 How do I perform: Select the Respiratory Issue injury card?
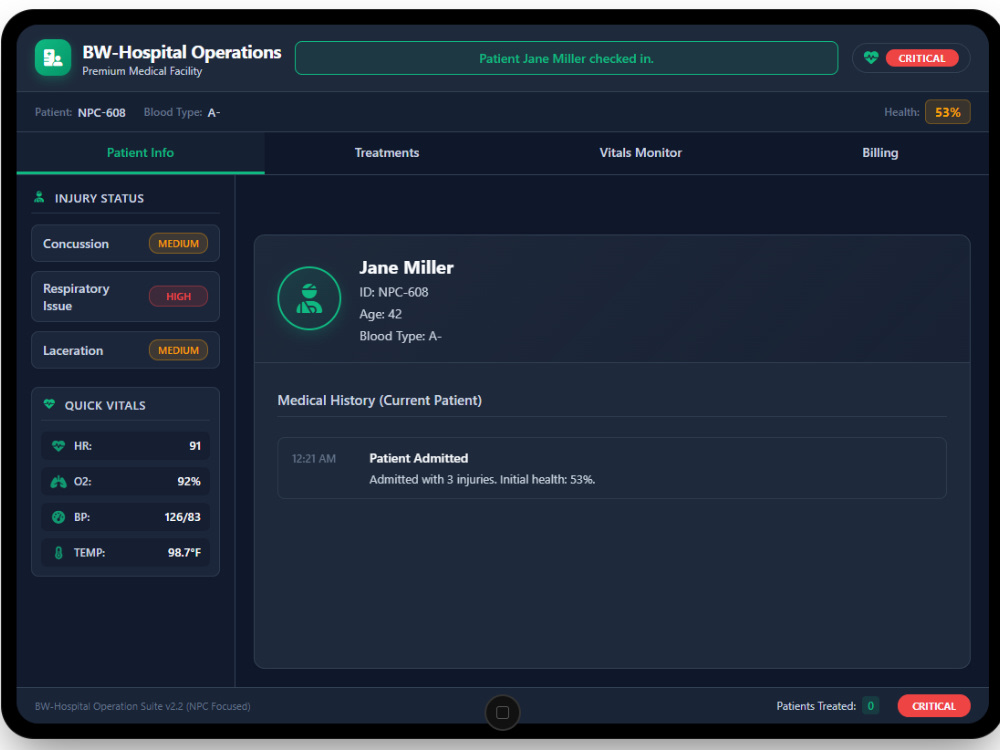coord(125,297)
